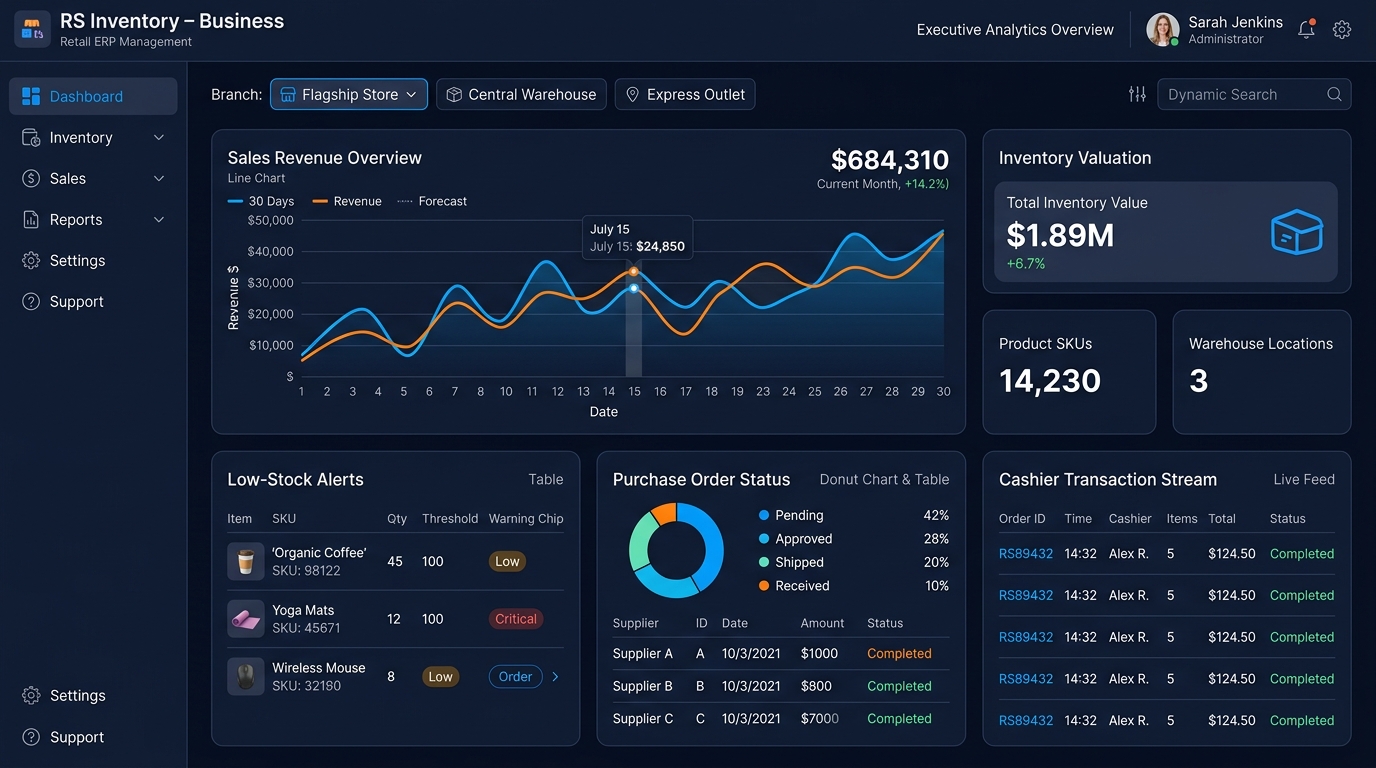Open the Warehouse Locations card

[x=1261, y=371]
